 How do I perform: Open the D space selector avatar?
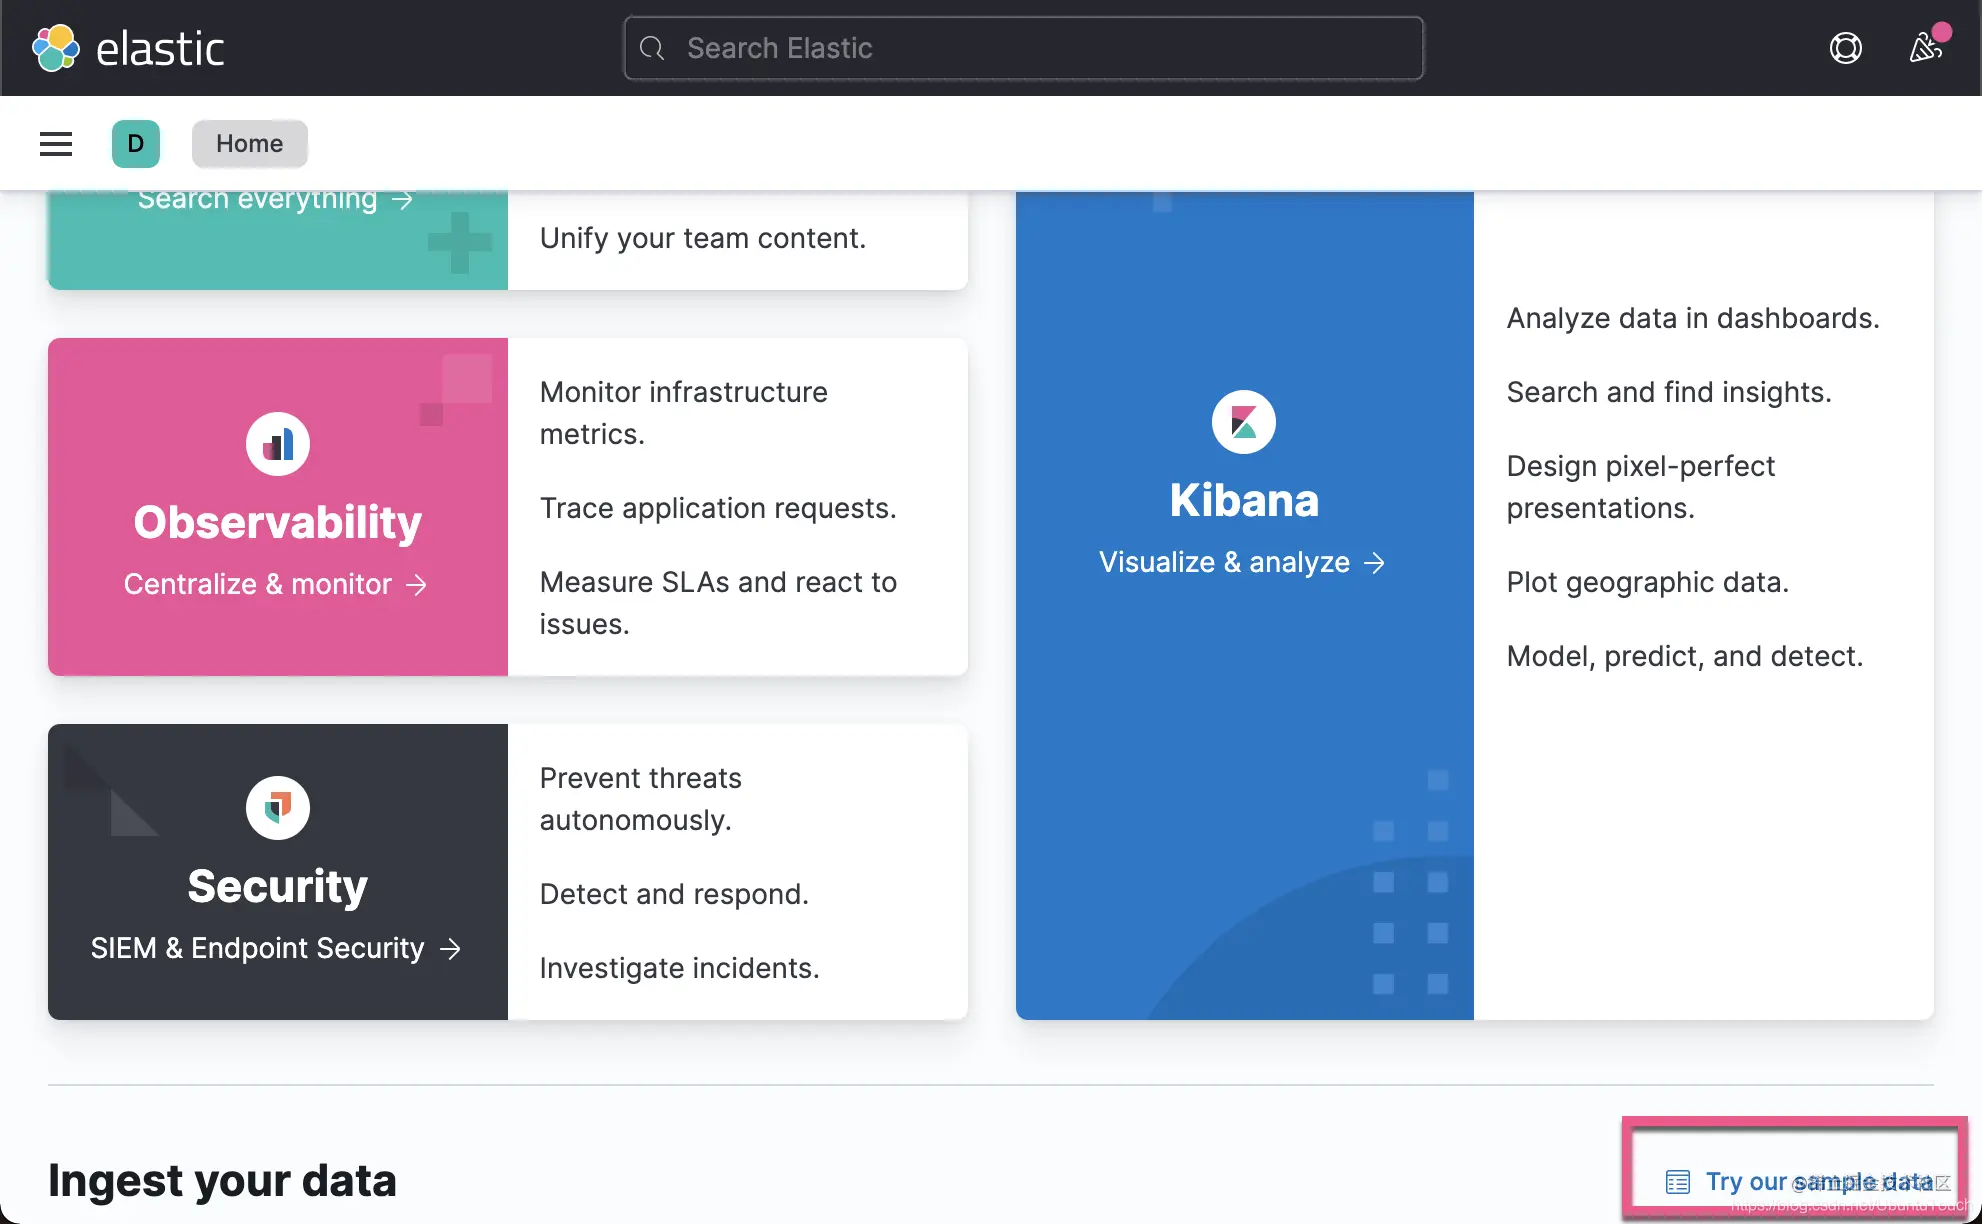pyautogui.click(x=136, y=144)
